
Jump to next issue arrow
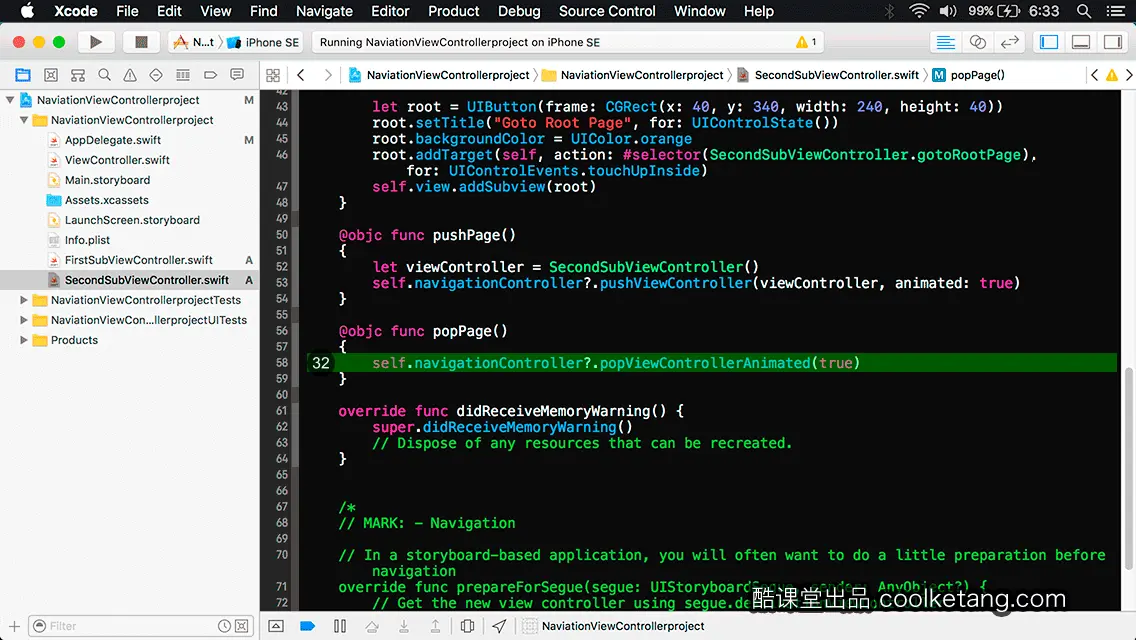click(x=1129, y=75)
